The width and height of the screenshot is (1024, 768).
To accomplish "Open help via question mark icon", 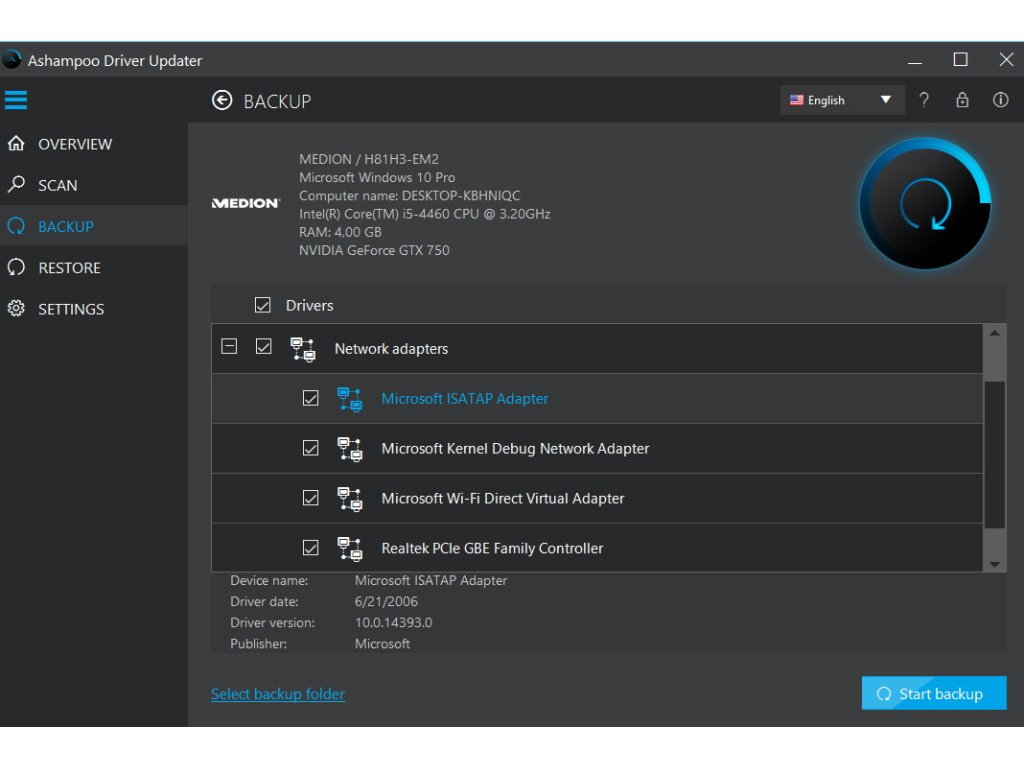I will tap(924, 100).
